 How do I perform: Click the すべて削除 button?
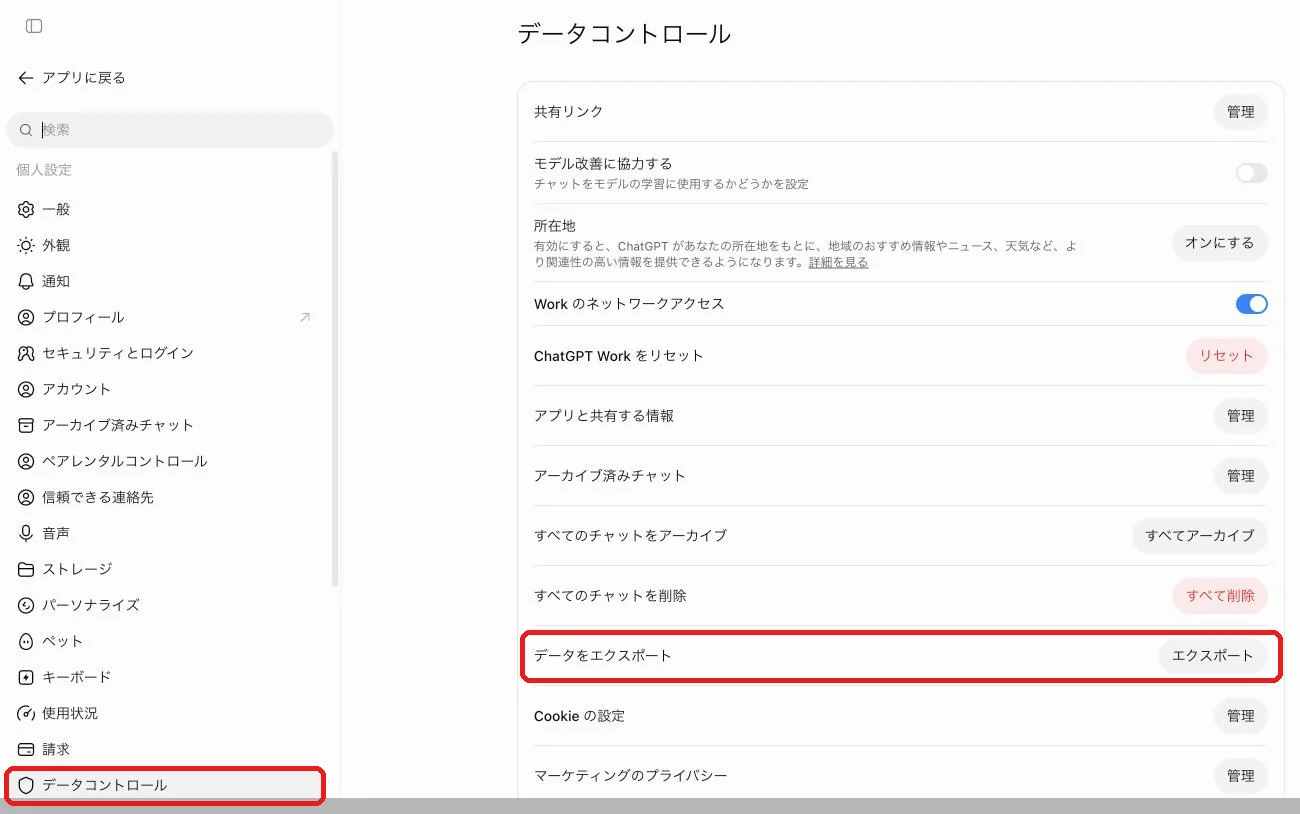point(1220,596)
